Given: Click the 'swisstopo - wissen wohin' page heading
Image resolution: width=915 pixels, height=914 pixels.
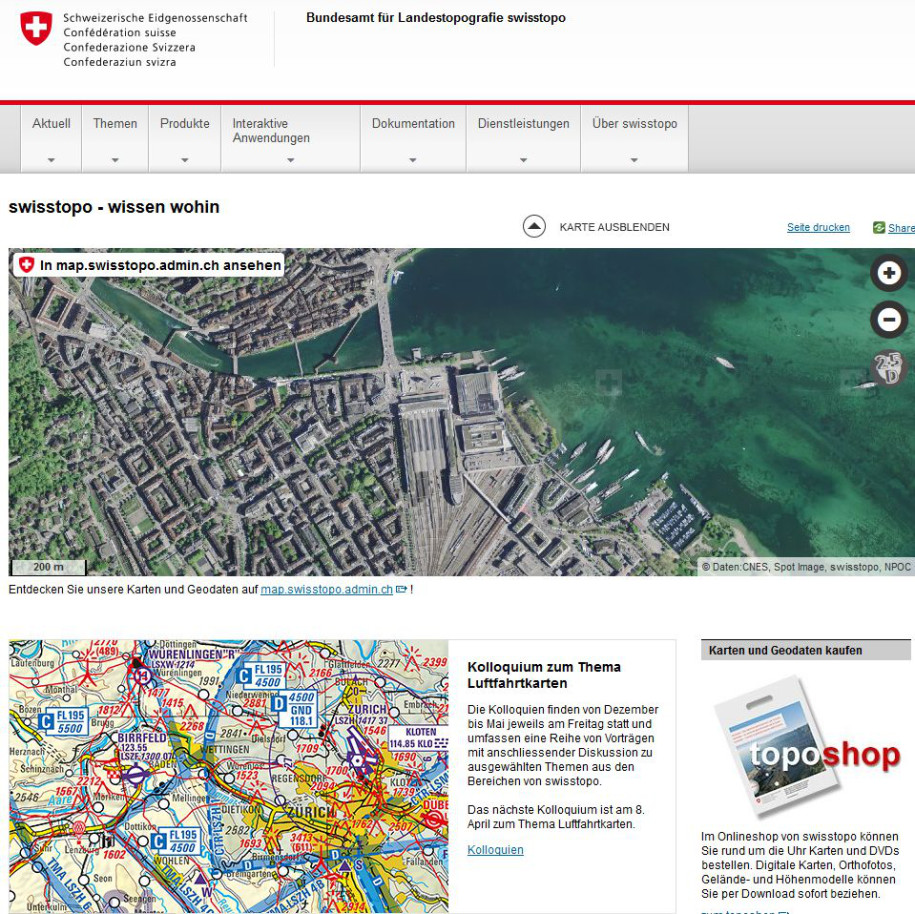Looking at the screenshot, I should 114,207.
